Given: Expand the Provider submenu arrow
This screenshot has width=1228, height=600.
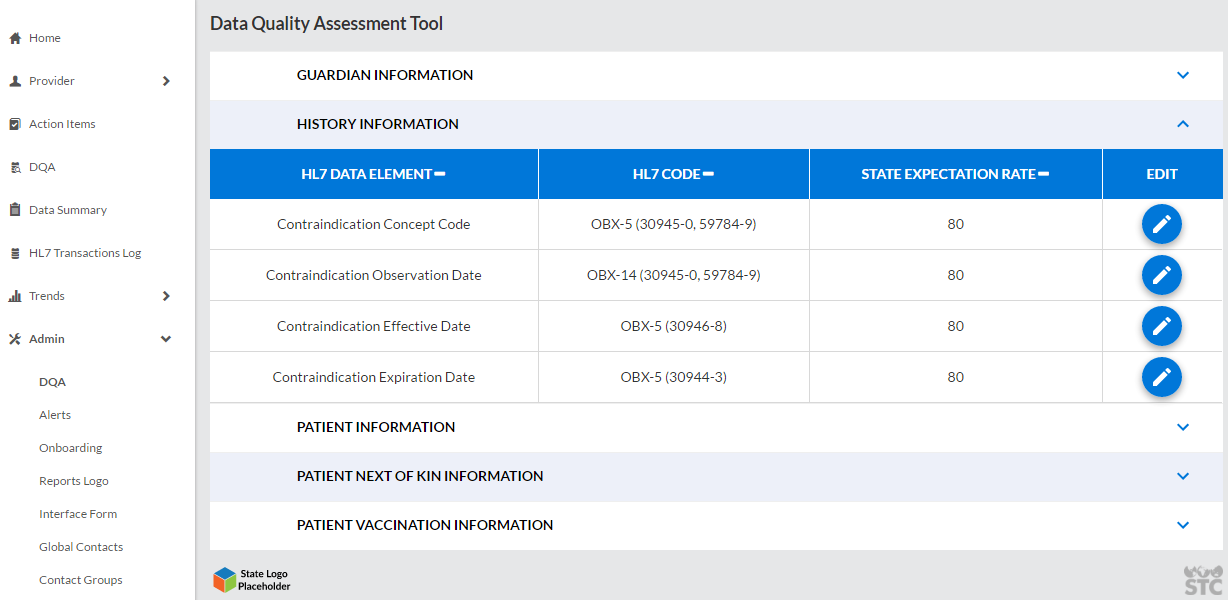Looking at the screenshot, I should tap(166, 81).
